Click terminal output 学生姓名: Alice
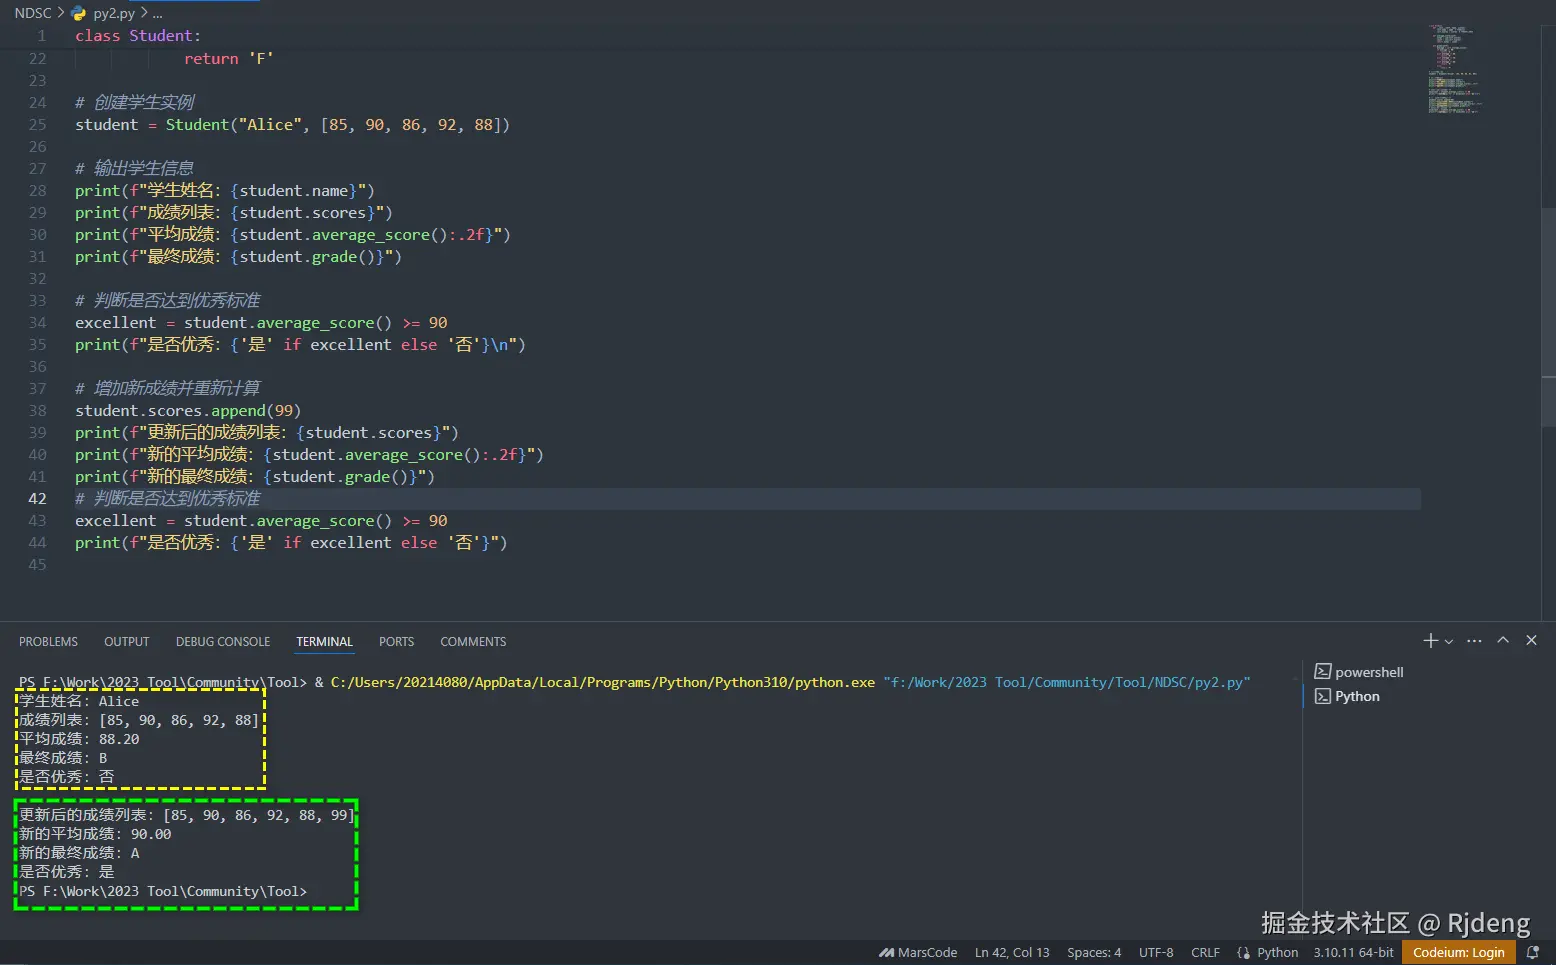1556x965 pixels. (79, 701)
